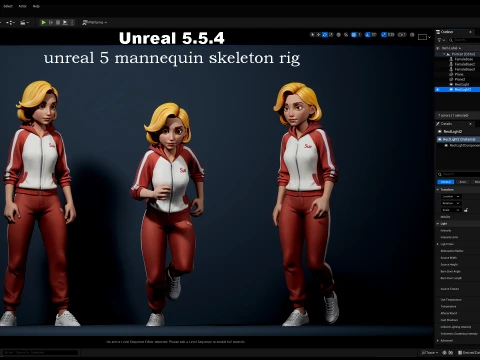480x360 pixels.
Task: Open the Scale type dropdown
Action: point(451,210)
